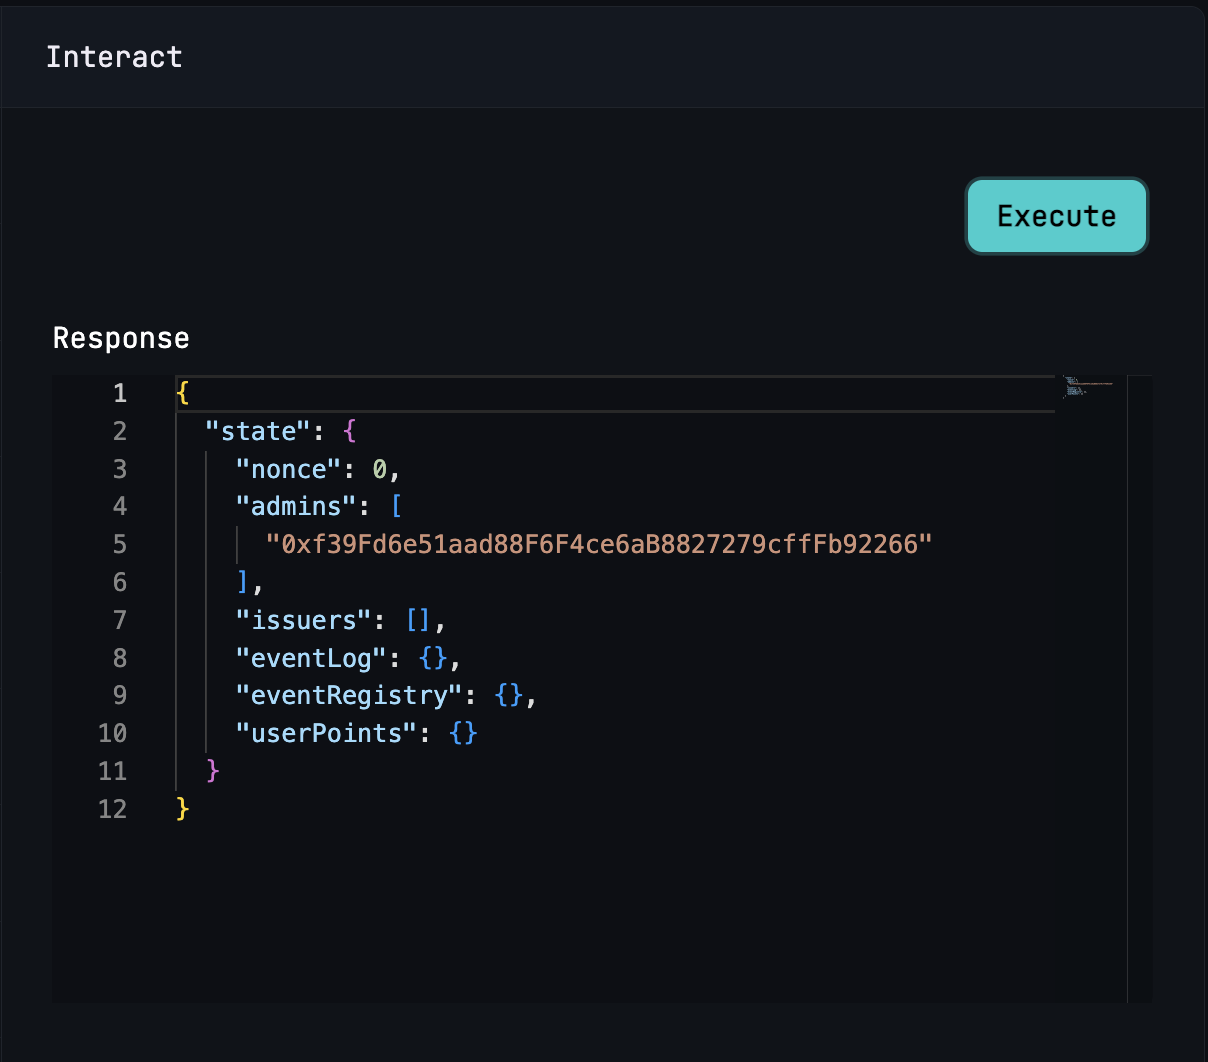Select the "state" key on line 2
Screen dimensions: 1208x1062
tap(258, 431)
